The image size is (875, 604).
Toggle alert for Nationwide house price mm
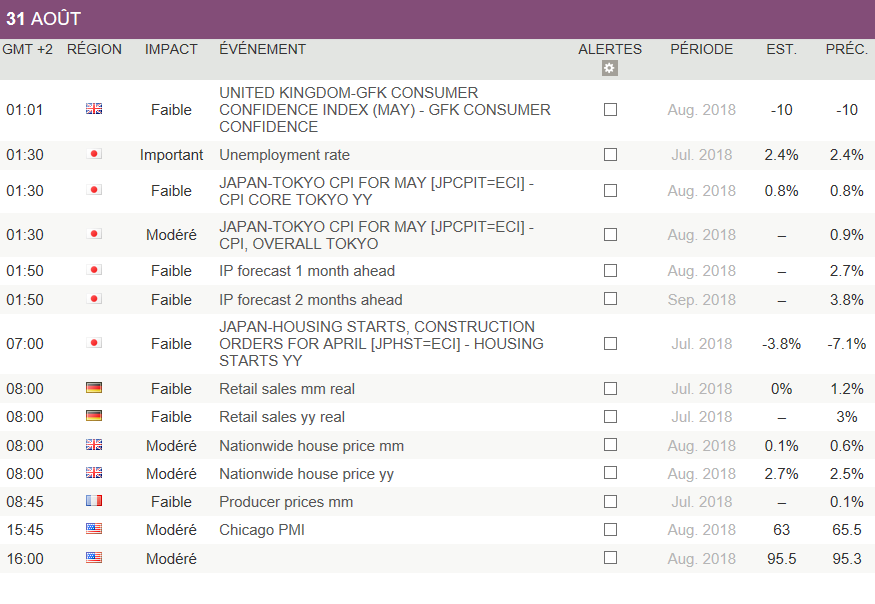pos(610,446)
